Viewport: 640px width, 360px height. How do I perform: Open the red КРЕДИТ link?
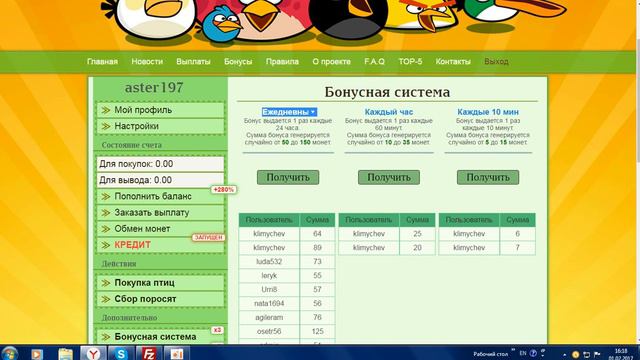[x=160, y=245]
